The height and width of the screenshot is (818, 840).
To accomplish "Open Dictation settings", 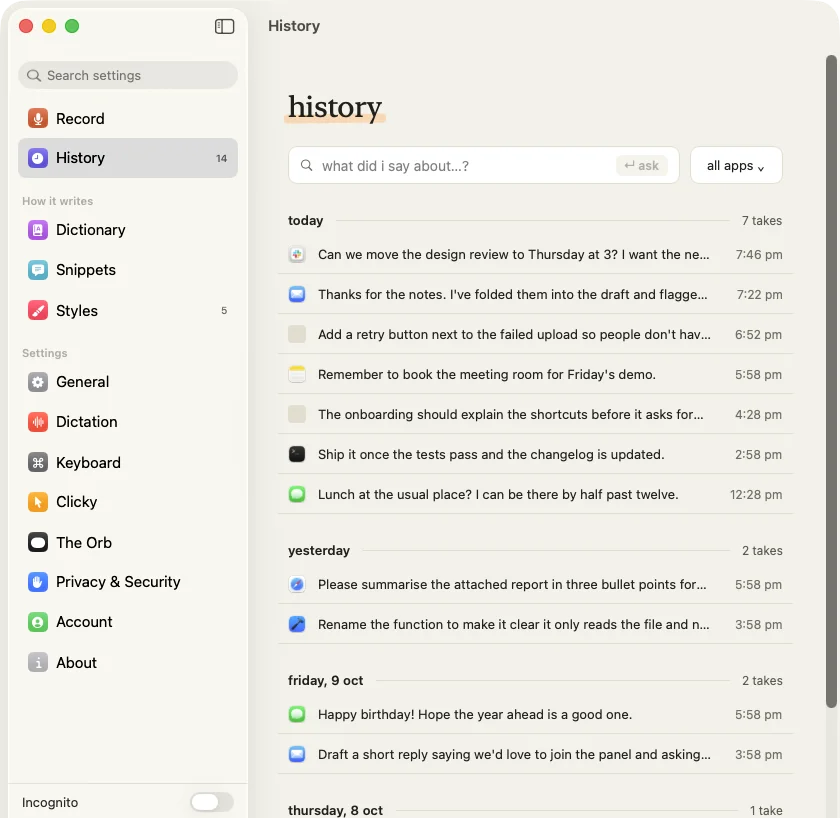I will pyautogui.click(x=128, y=422).
